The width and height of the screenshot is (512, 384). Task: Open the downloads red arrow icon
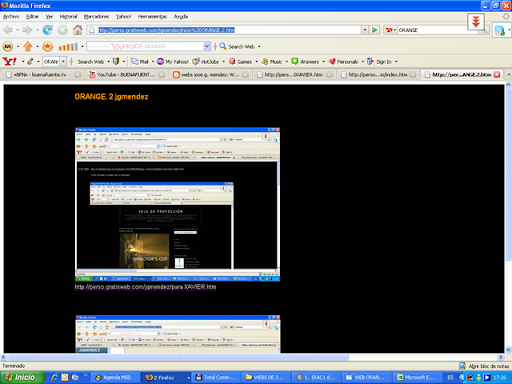coord(476,22)
